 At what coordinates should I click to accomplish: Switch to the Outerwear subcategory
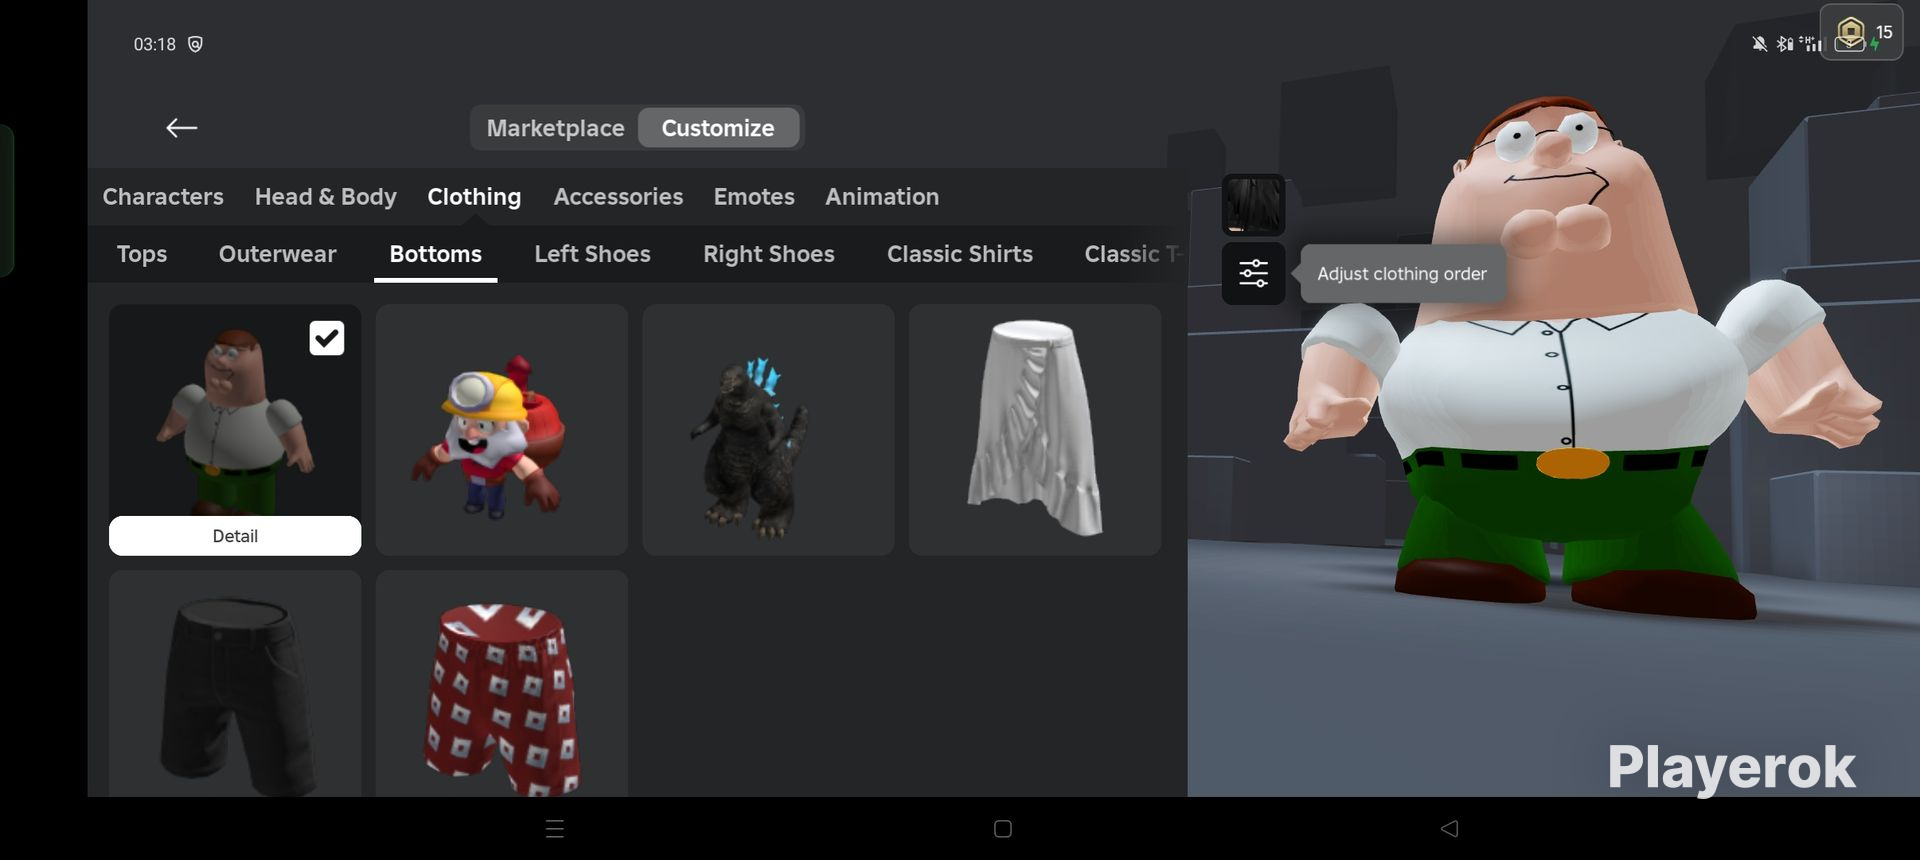point(277,254)
